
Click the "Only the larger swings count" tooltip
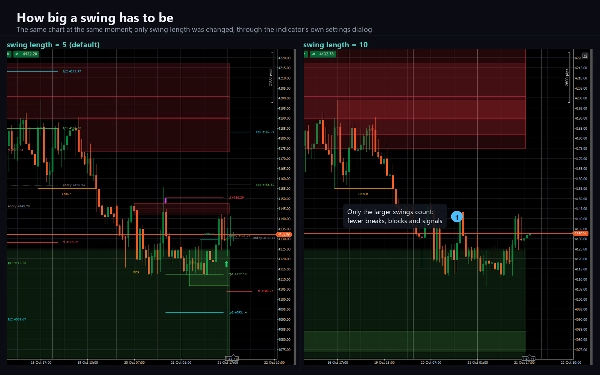tap(395, 216)
